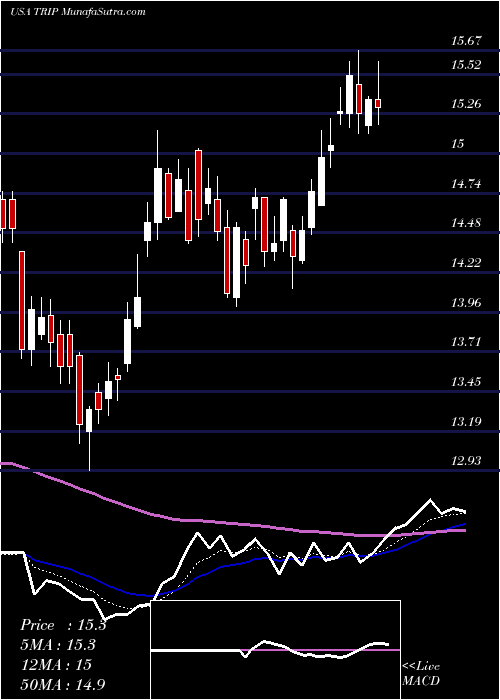This screenshot has height=700, width=500.
Task: Select the 15.52 price axis label
Action: click(466, 65)
